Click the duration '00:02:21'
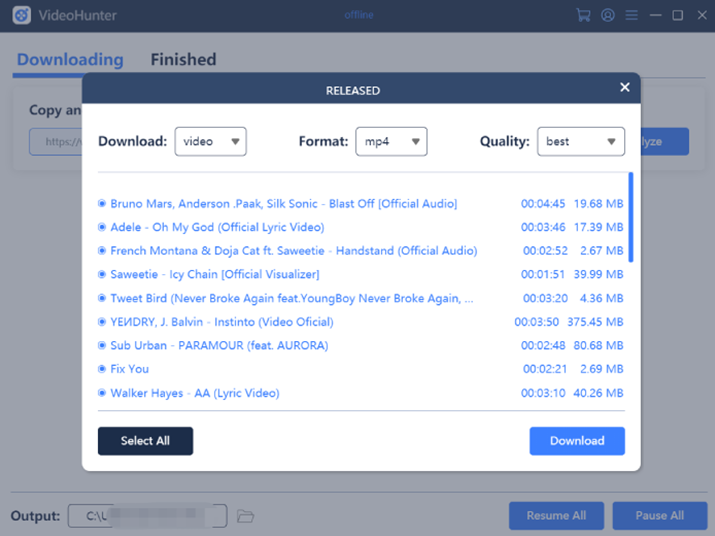The height and width of the screenshot is (536, 715). (x=545, y=369)
